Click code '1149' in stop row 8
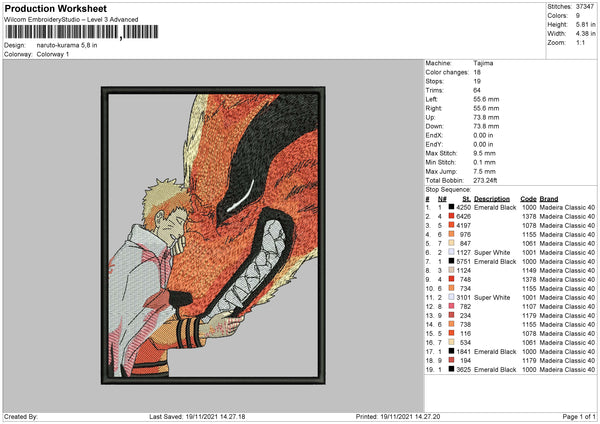The height and width of the screenshot is (424, 600). click(529, 271)
